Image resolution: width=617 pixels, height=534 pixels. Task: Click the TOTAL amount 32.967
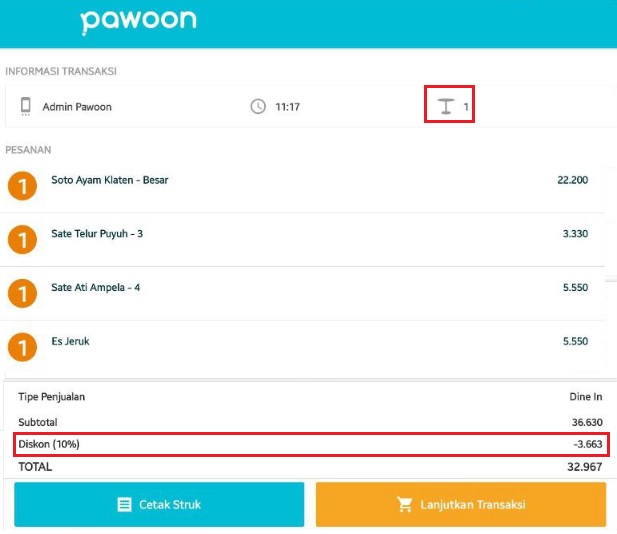(584, 467)
